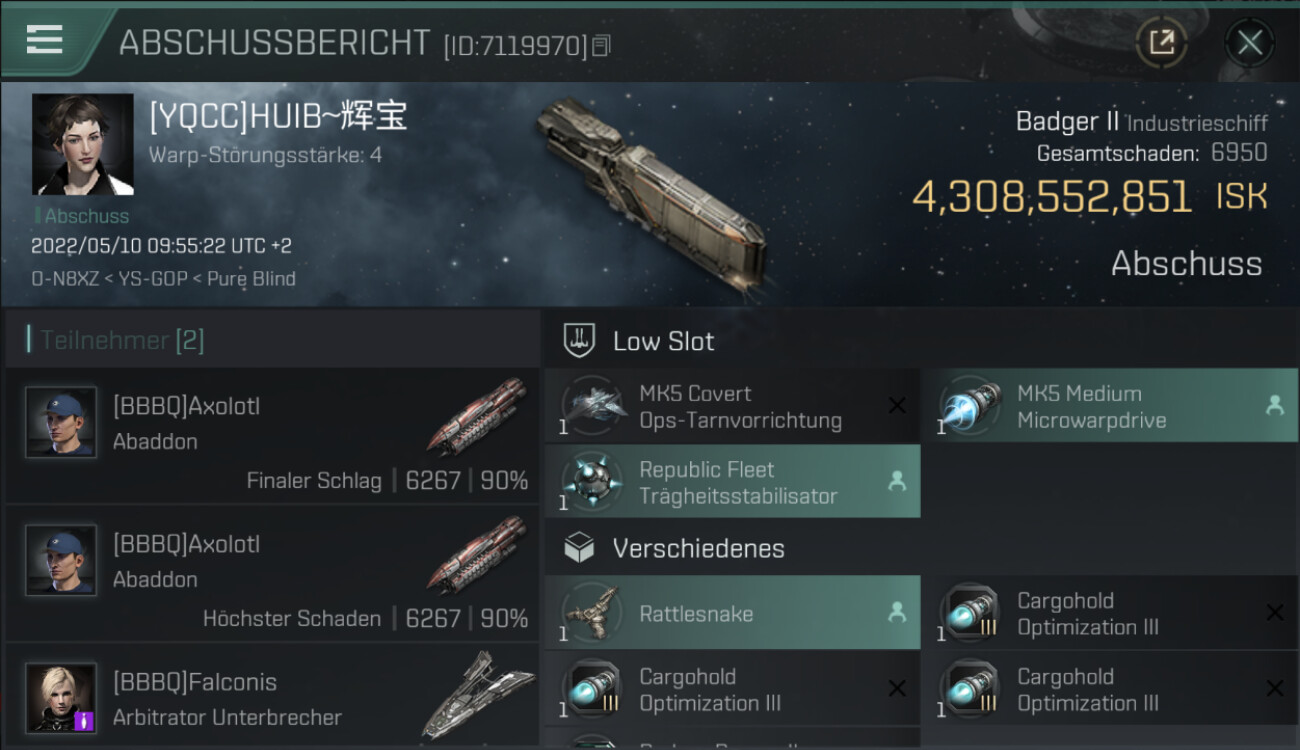Open Axolotl Höchster Schaden participant entry
The height and width of the screenshot is (750, 1300).
pyautogui.click(x=272, y=573)
